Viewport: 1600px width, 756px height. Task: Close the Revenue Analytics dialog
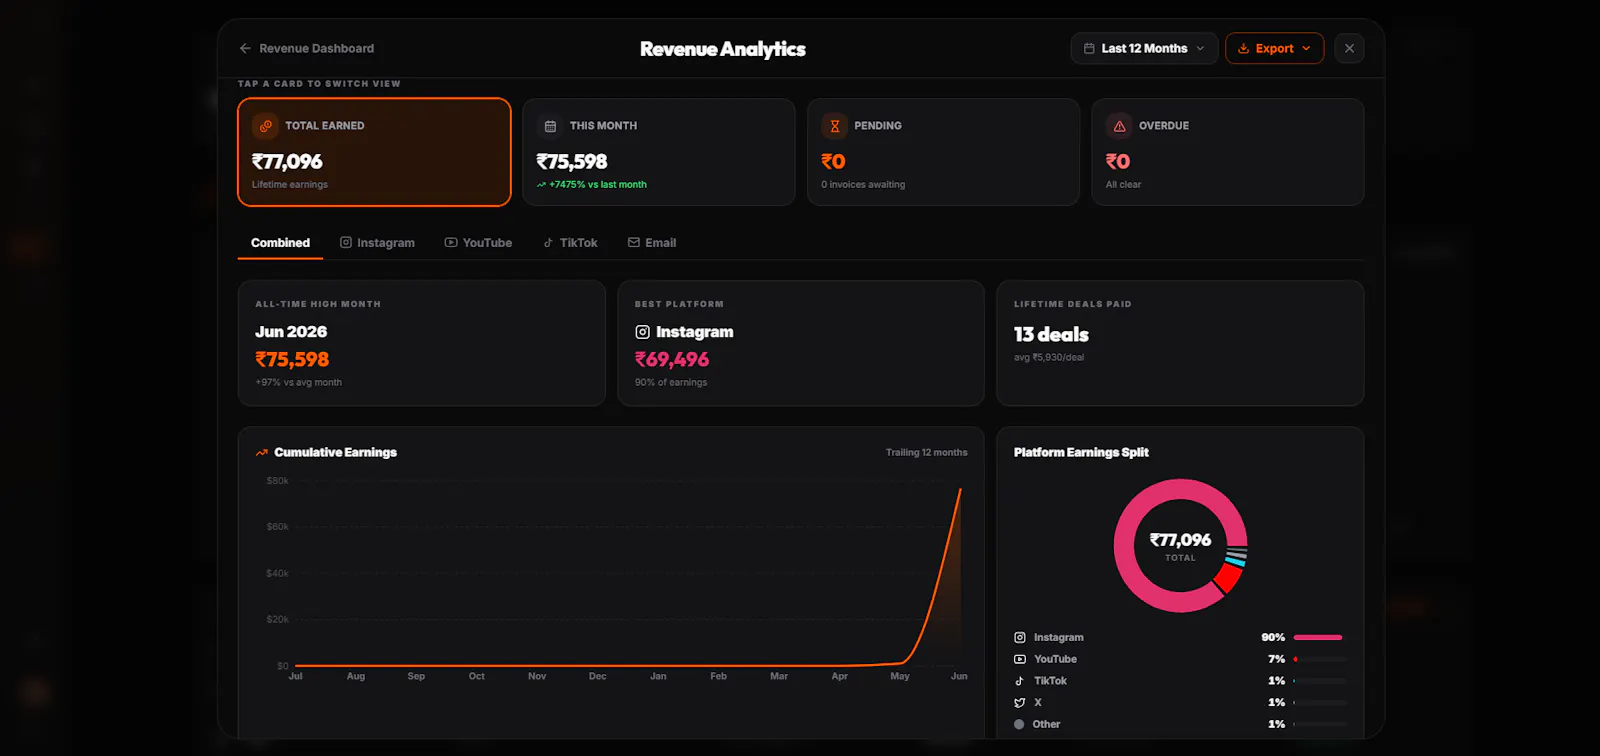1349,48
